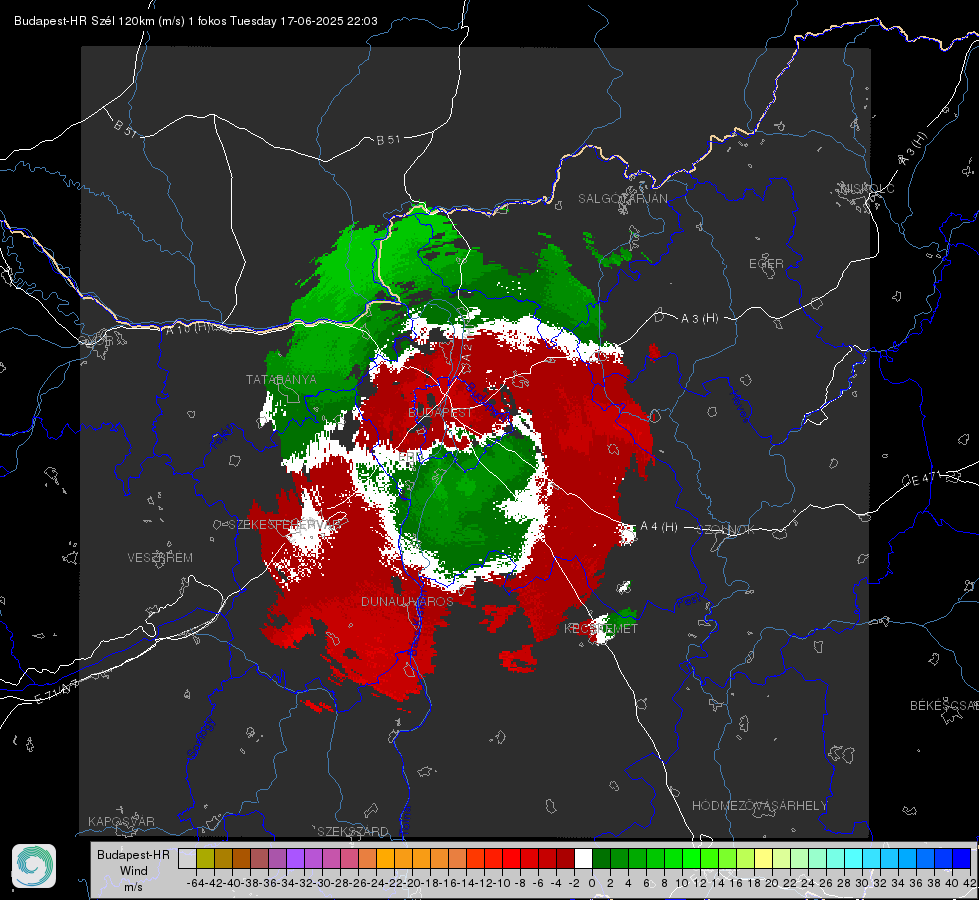Click the DUNAÚJVÁROS city label
The image size is (979, 900).
pyautogui.click(x=407, y=601)
